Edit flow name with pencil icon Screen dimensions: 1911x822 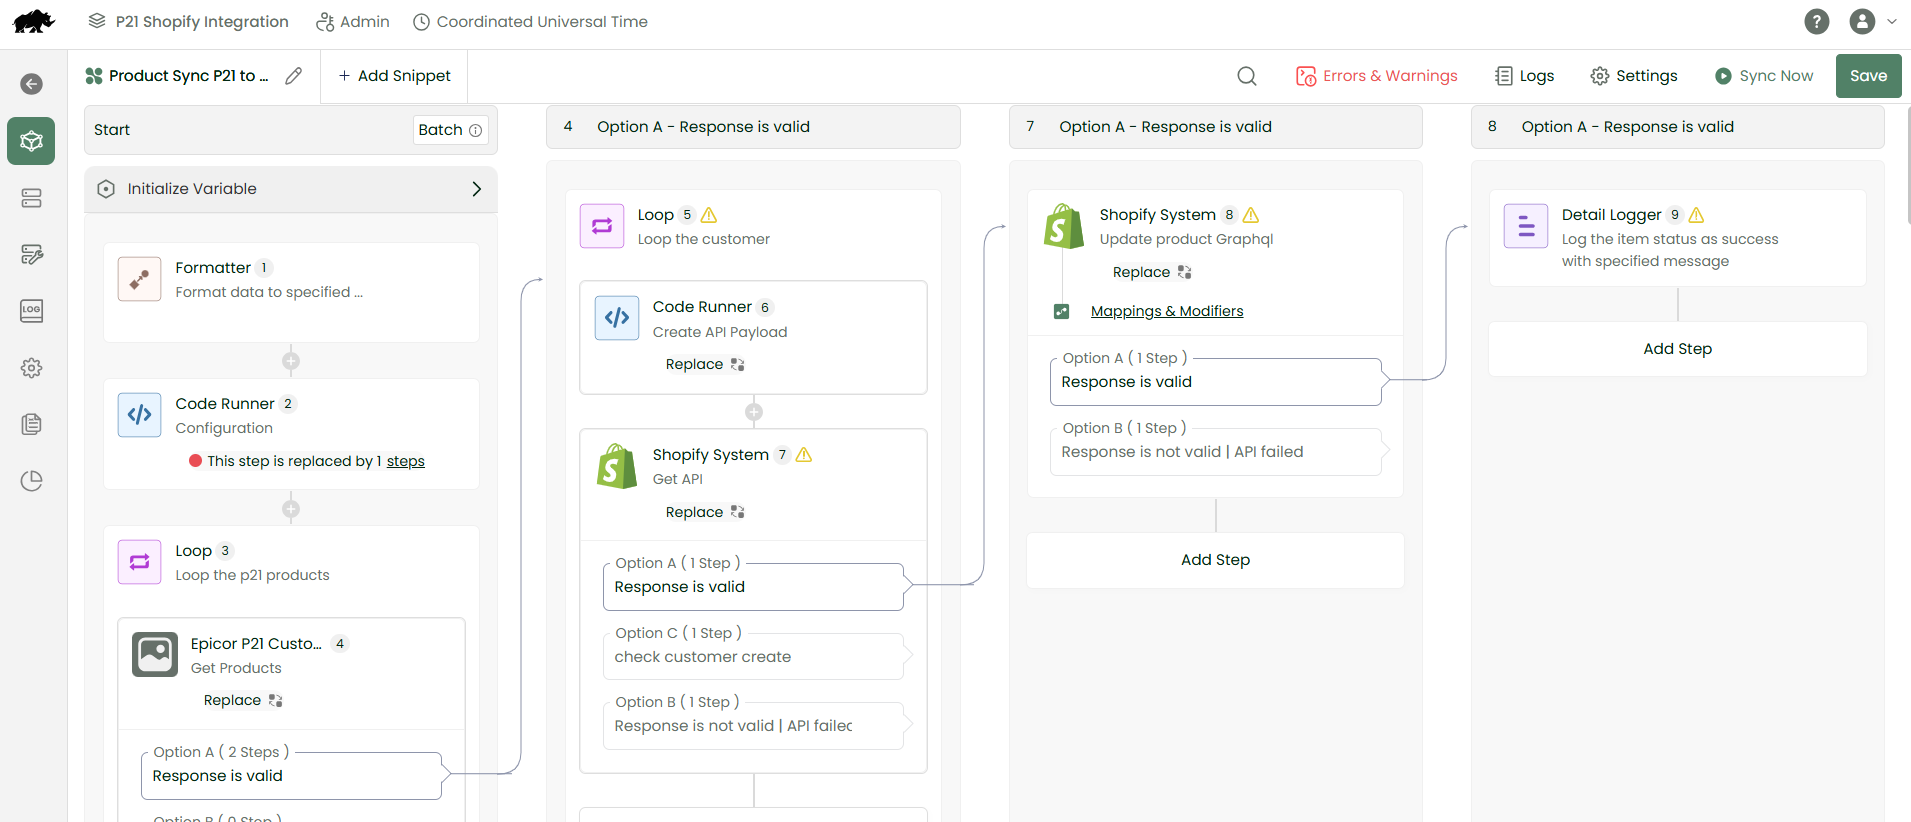click(293, 76)
